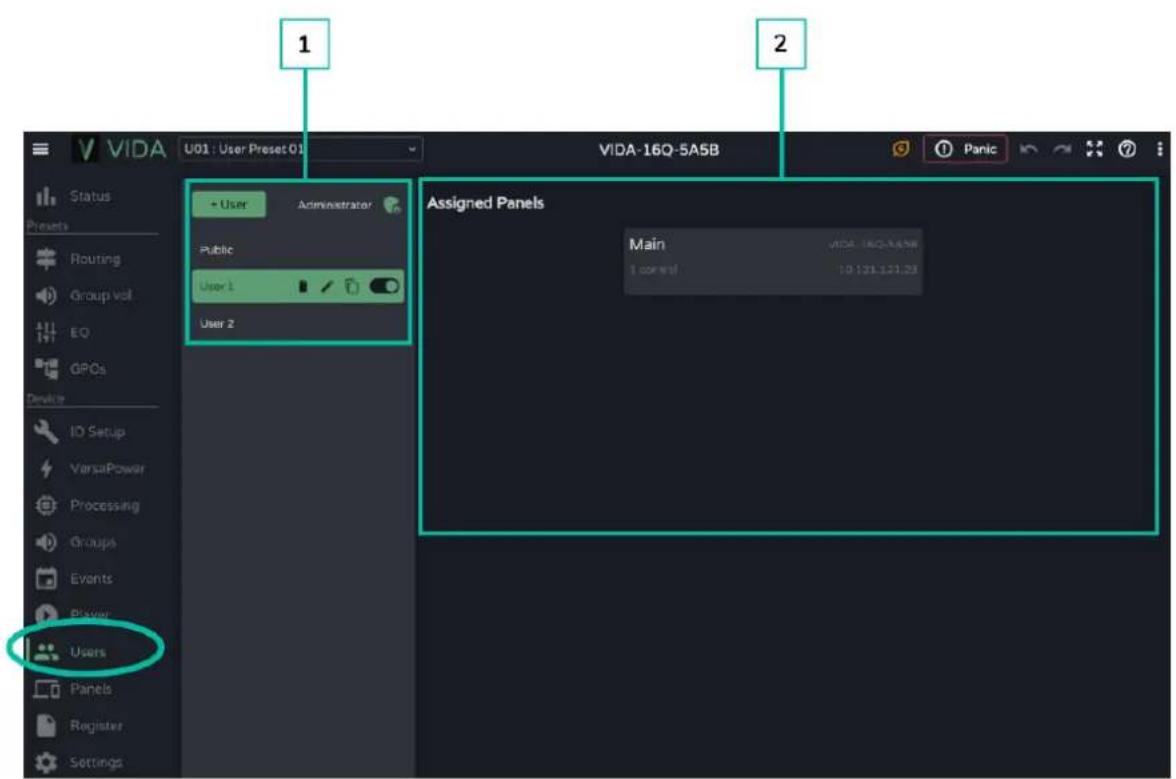The image size is (1176, 779).
Task: Click the Assigned Panels heading
Action: [x=485, y=203]
